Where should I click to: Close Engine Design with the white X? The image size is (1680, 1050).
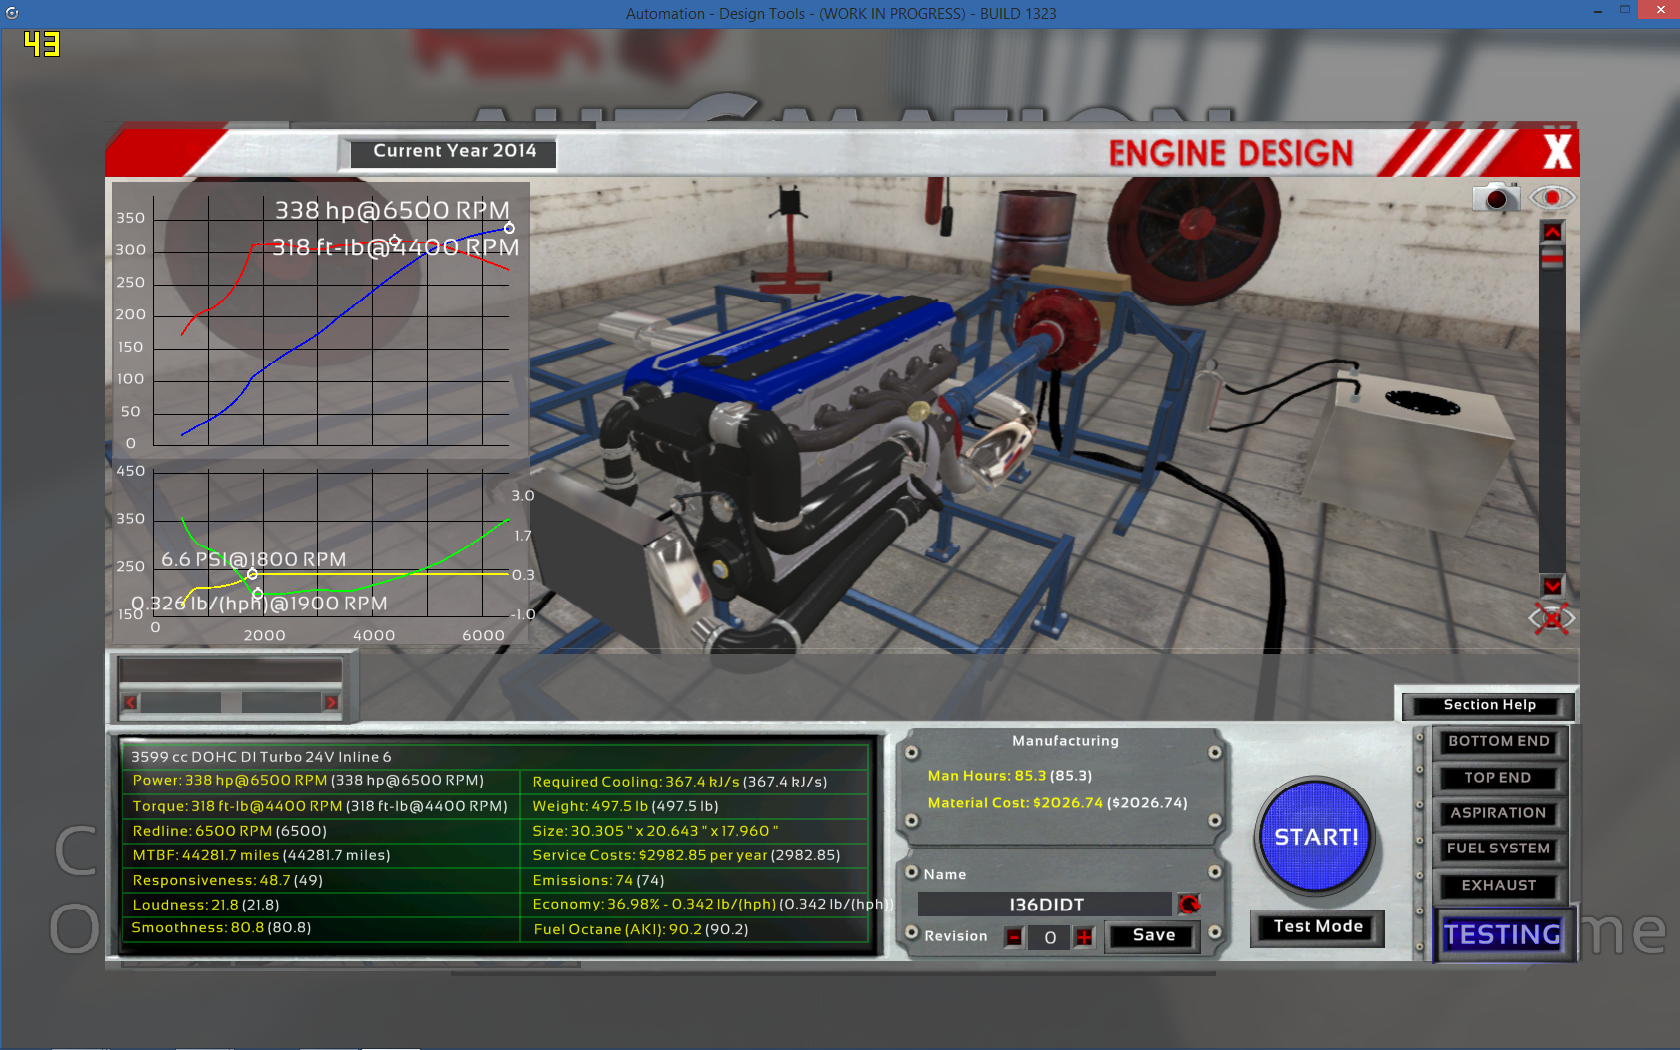1556,152
